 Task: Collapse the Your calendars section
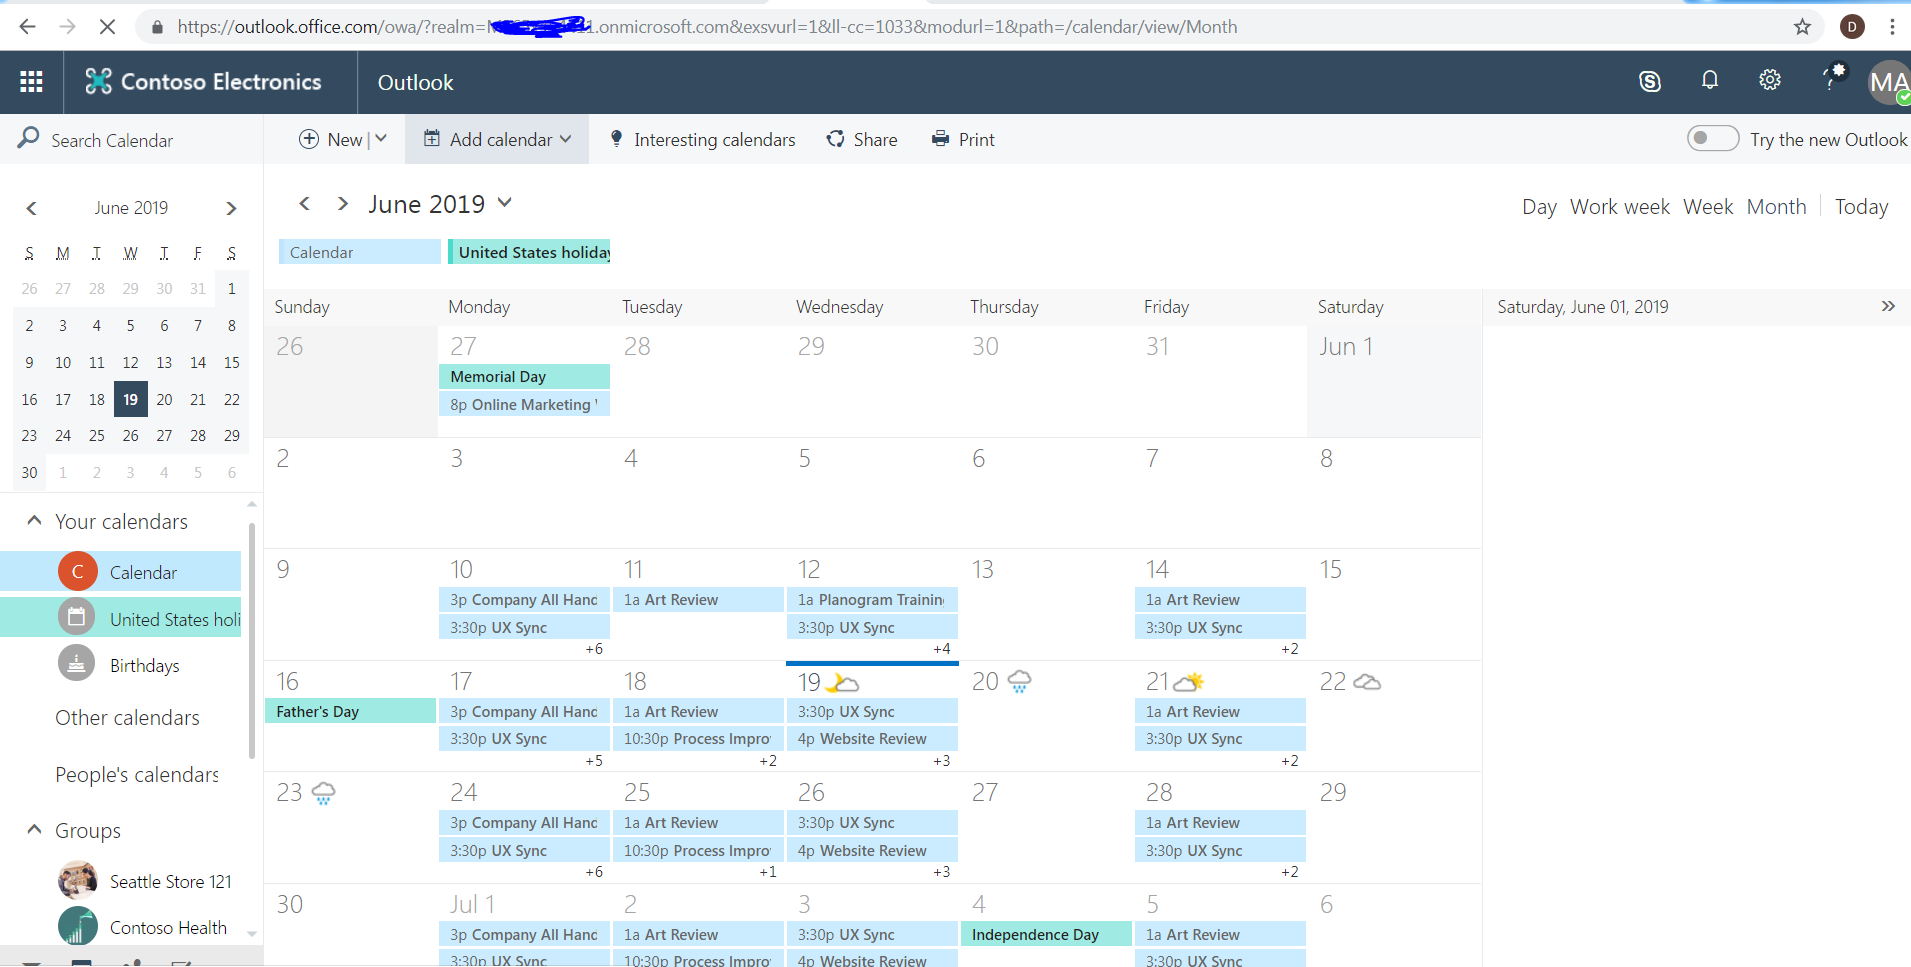(x=34, y=521)
